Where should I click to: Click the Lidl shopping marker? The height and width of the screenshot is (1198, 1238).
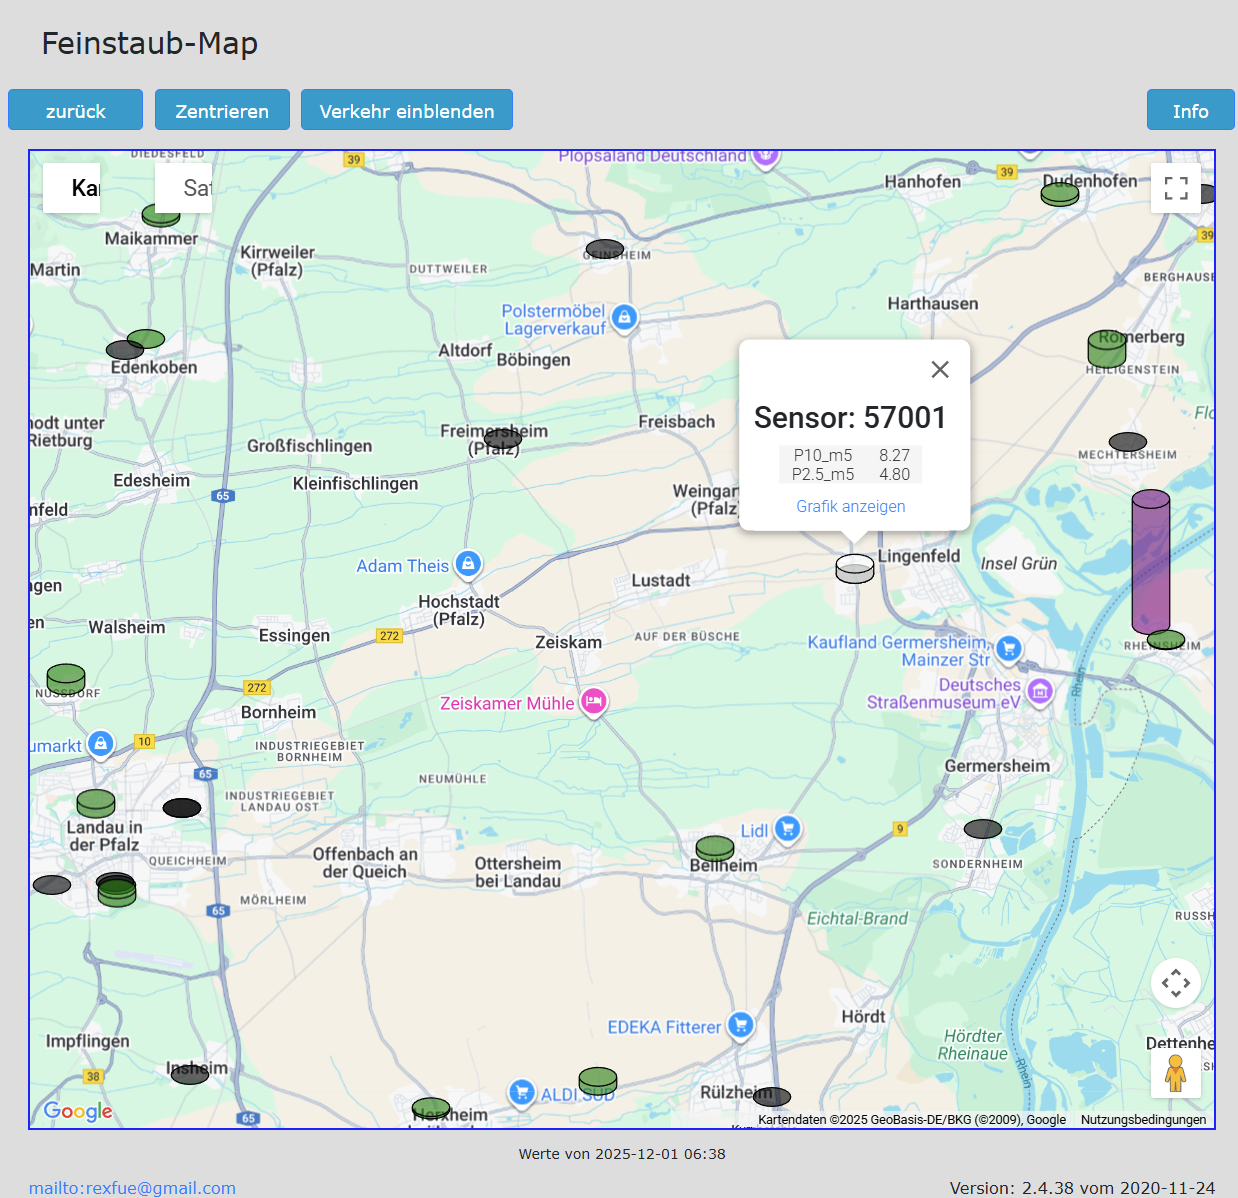point(788,829)
